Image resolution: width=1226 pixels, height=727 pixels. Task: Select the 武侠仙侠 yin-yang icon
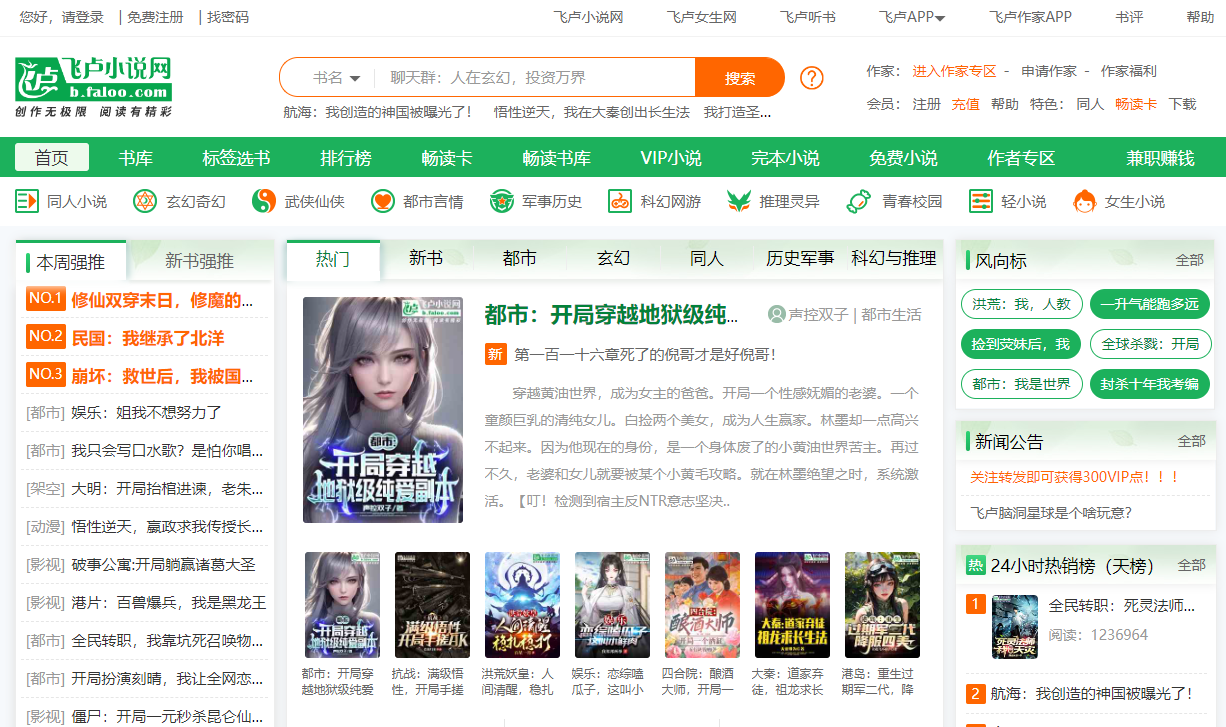(263, 201)
